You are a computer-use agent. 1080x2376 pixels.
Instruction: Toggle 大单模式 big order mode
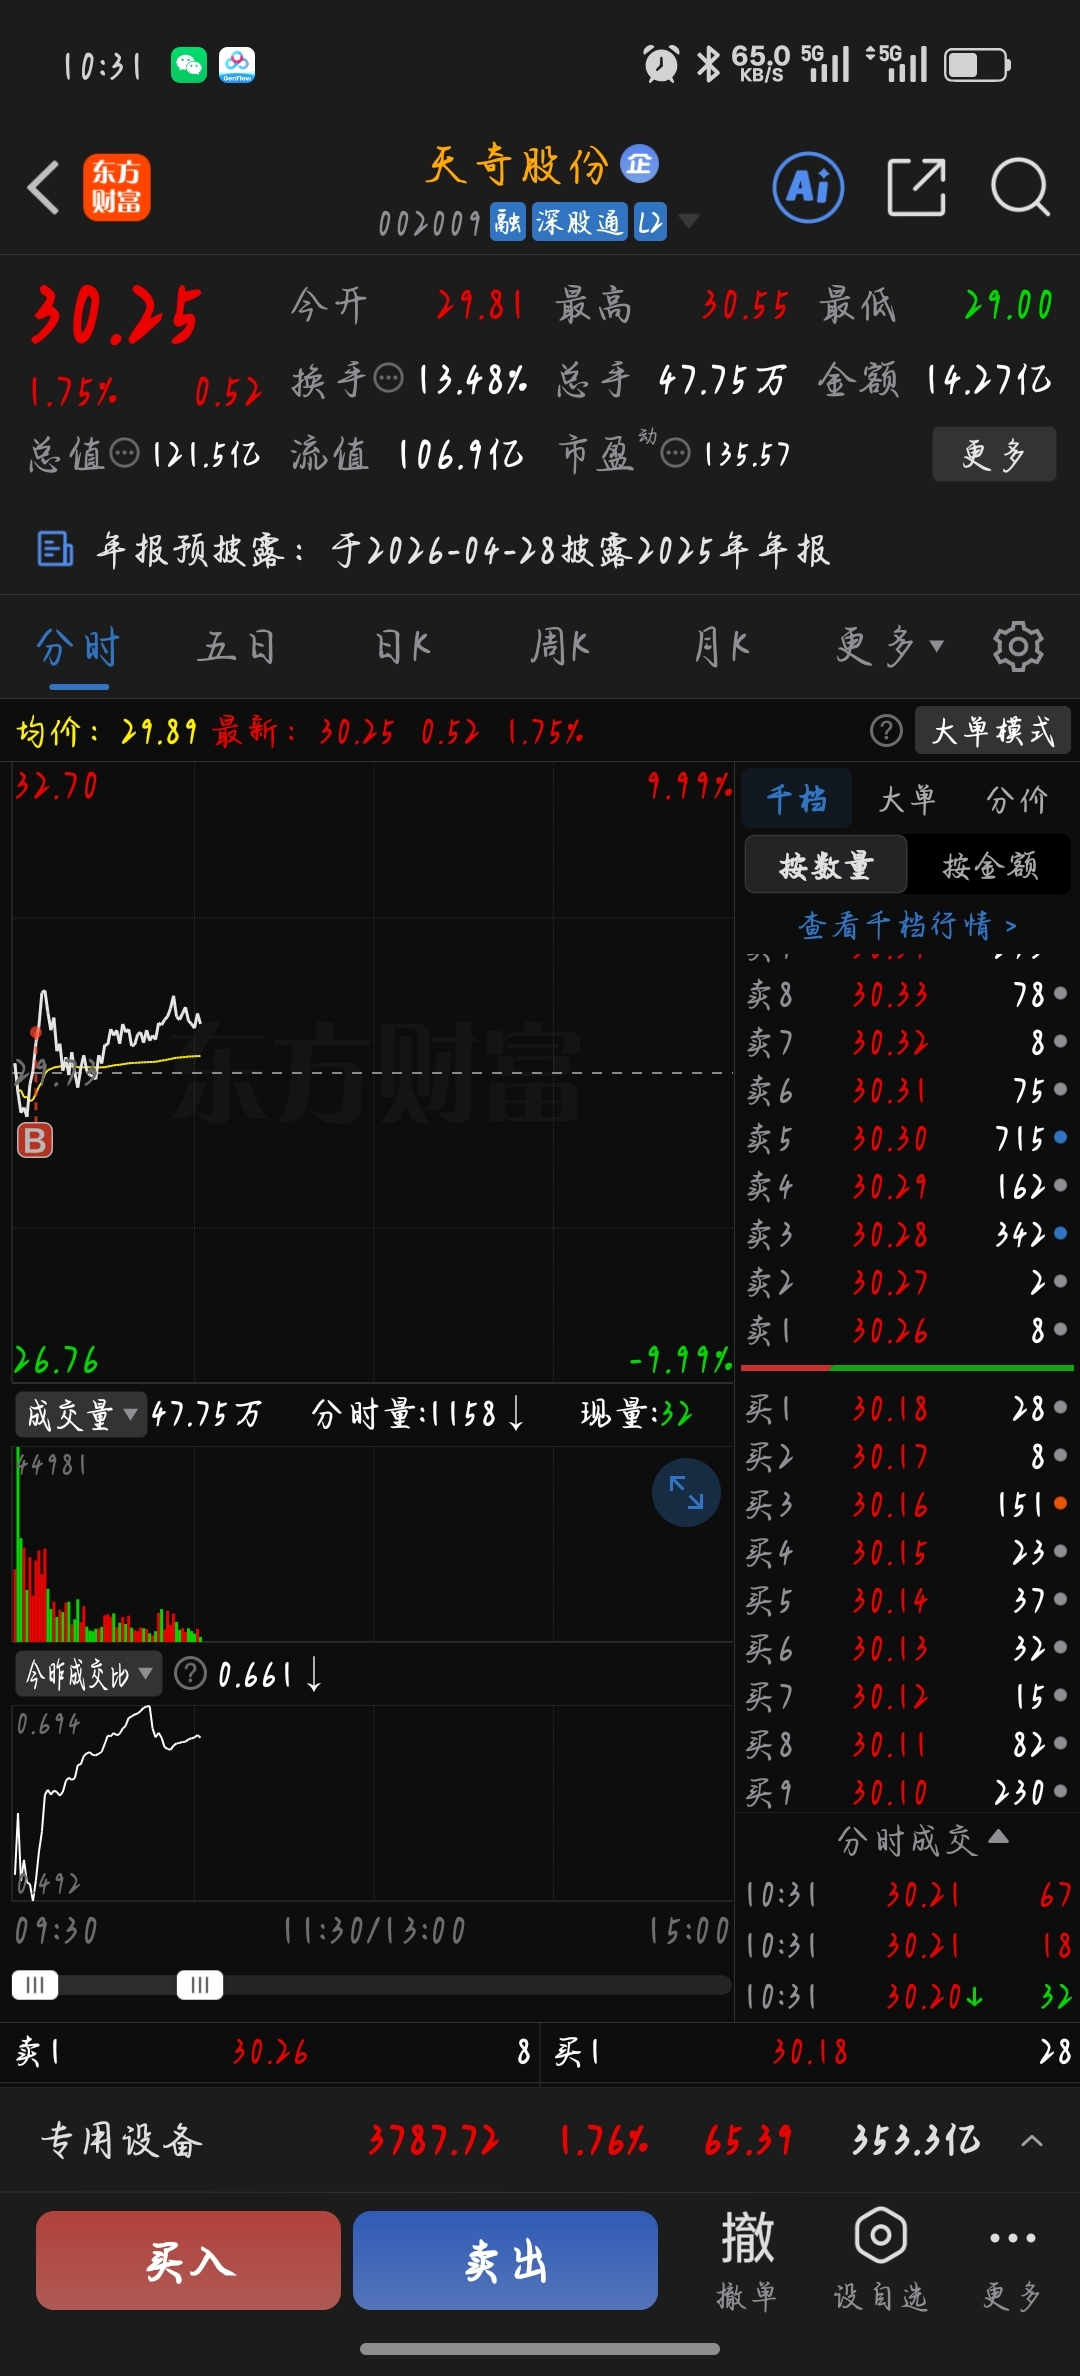point(993,730)
